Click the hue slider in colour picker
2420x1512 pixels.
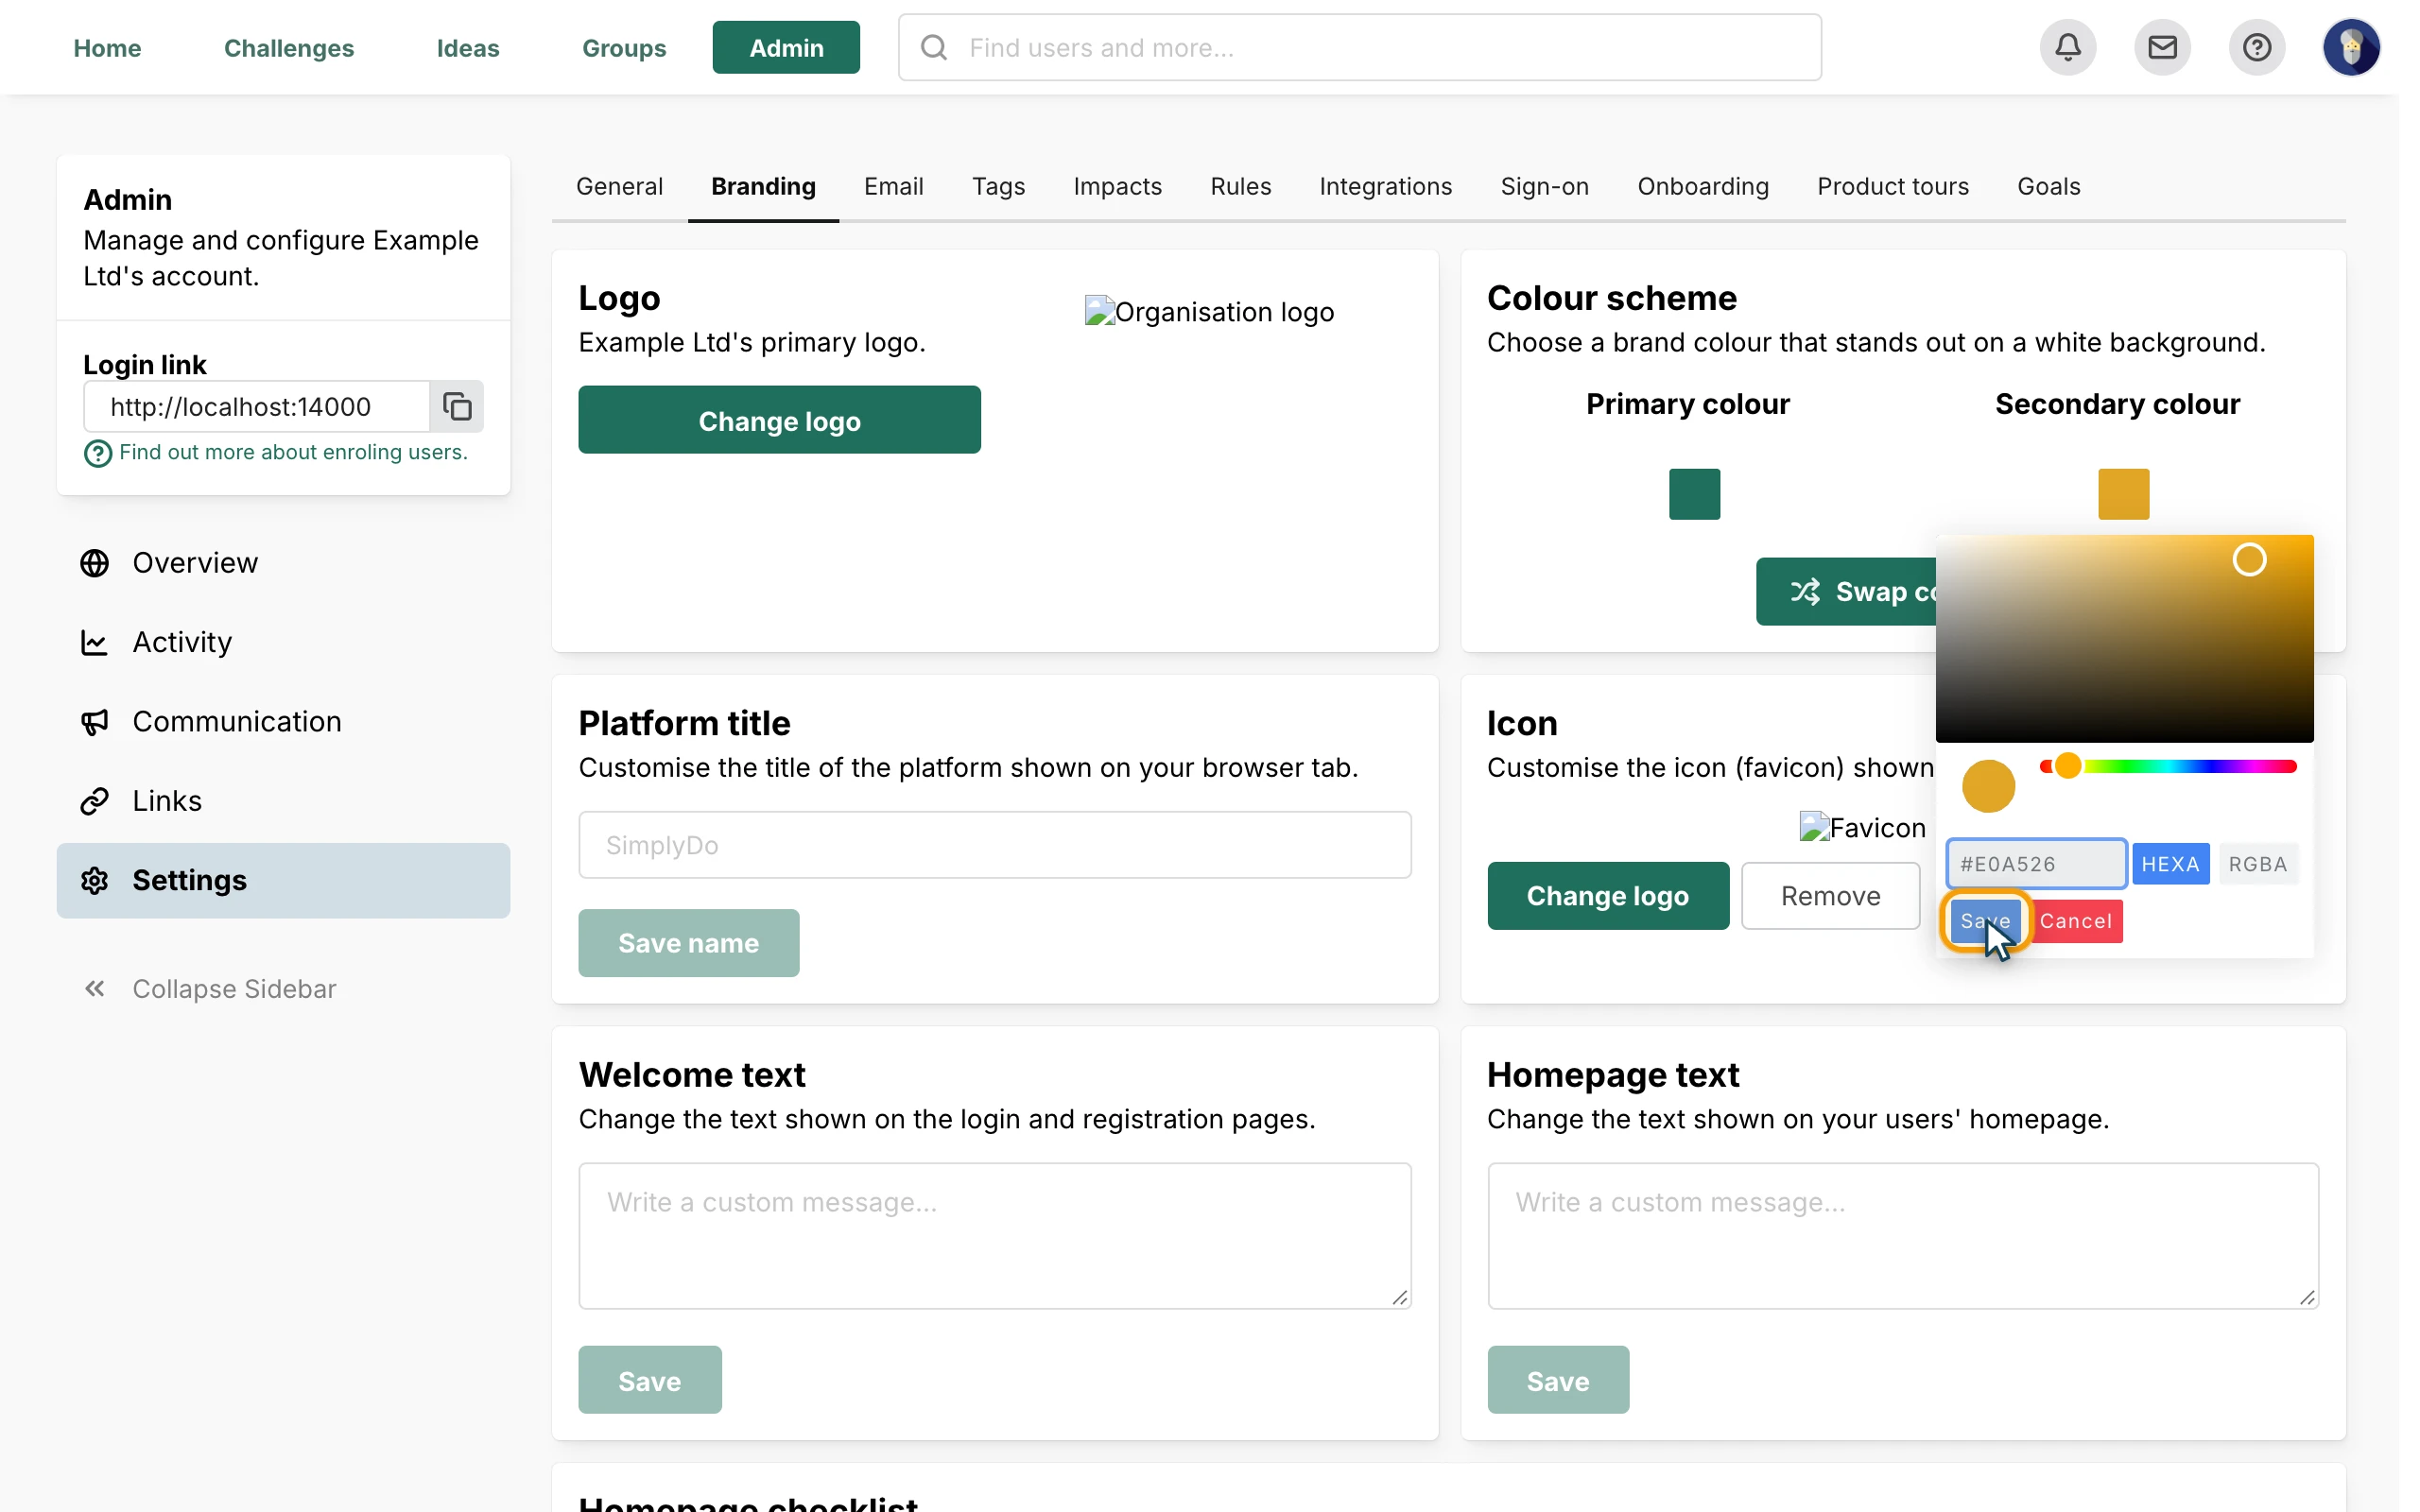(2168, 766)
